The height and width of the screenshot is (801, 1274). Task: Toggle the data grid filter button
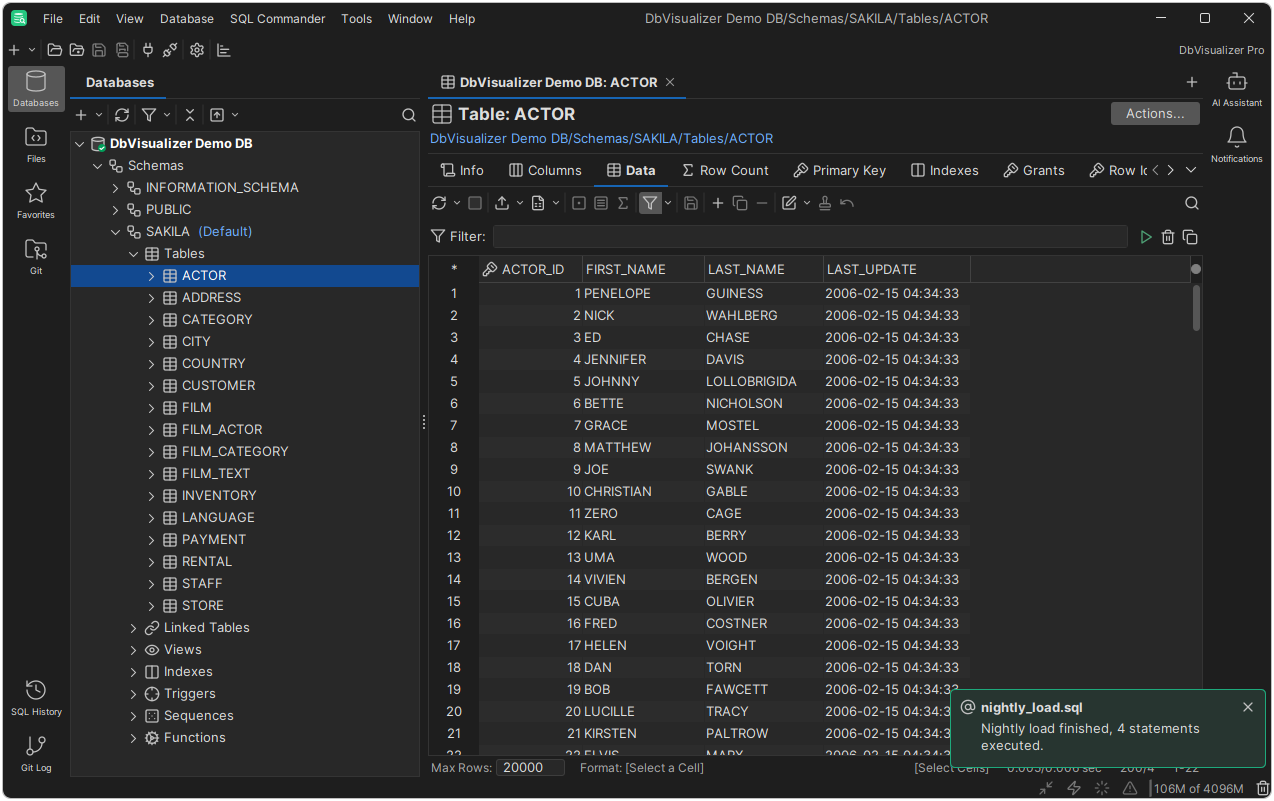(650, 203)
